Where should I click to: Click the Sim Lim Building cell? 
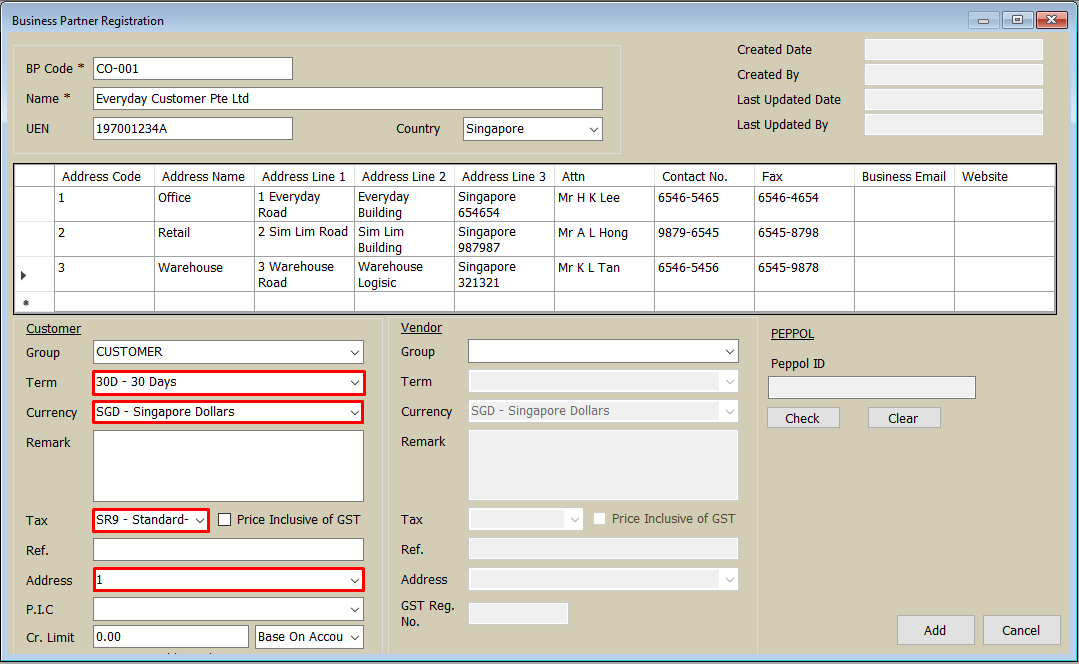click(x=405, y=239)
